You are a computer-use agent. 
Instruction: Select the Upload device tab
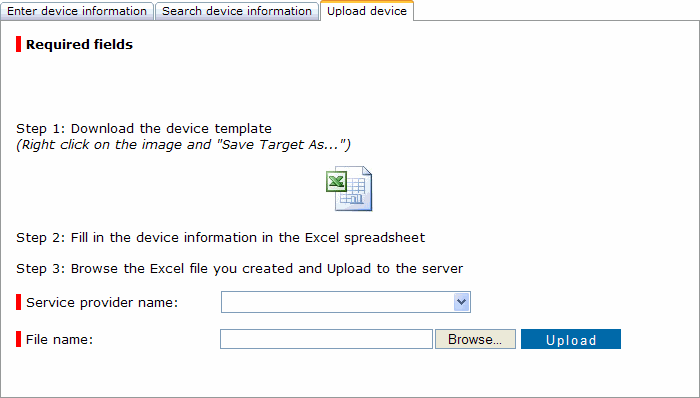coord(367,11)
